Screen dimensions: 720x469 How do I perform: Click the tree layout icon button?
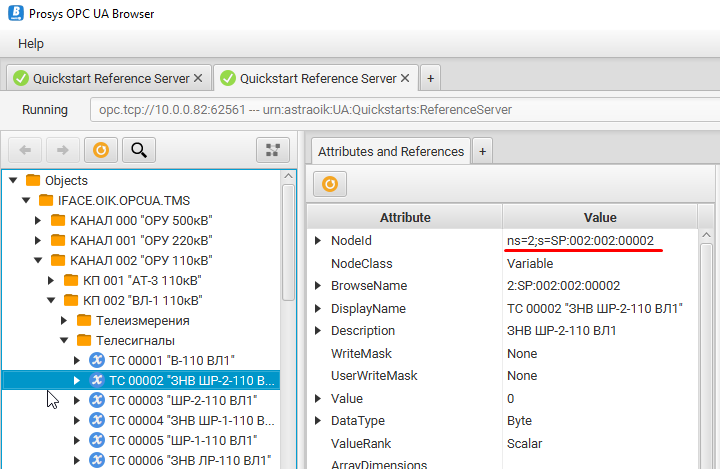coord(271,150)
